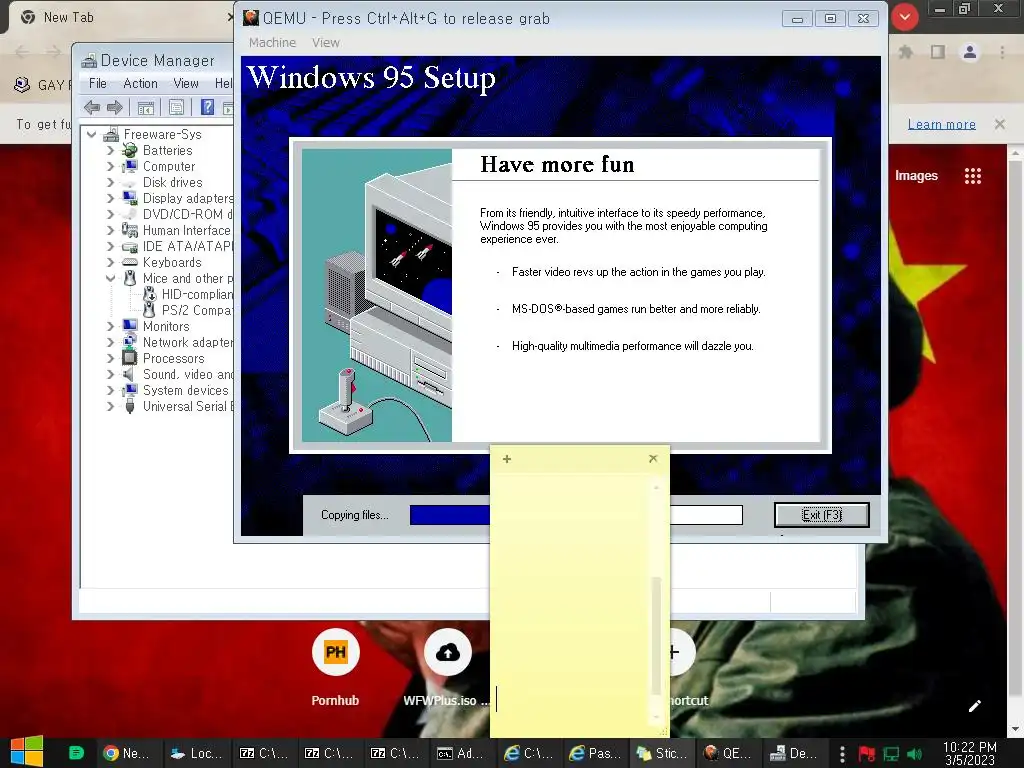Screen dimensions: 1024x768
Task: Dismiss the Chrome info bar with X
Action: coord(999,124)
